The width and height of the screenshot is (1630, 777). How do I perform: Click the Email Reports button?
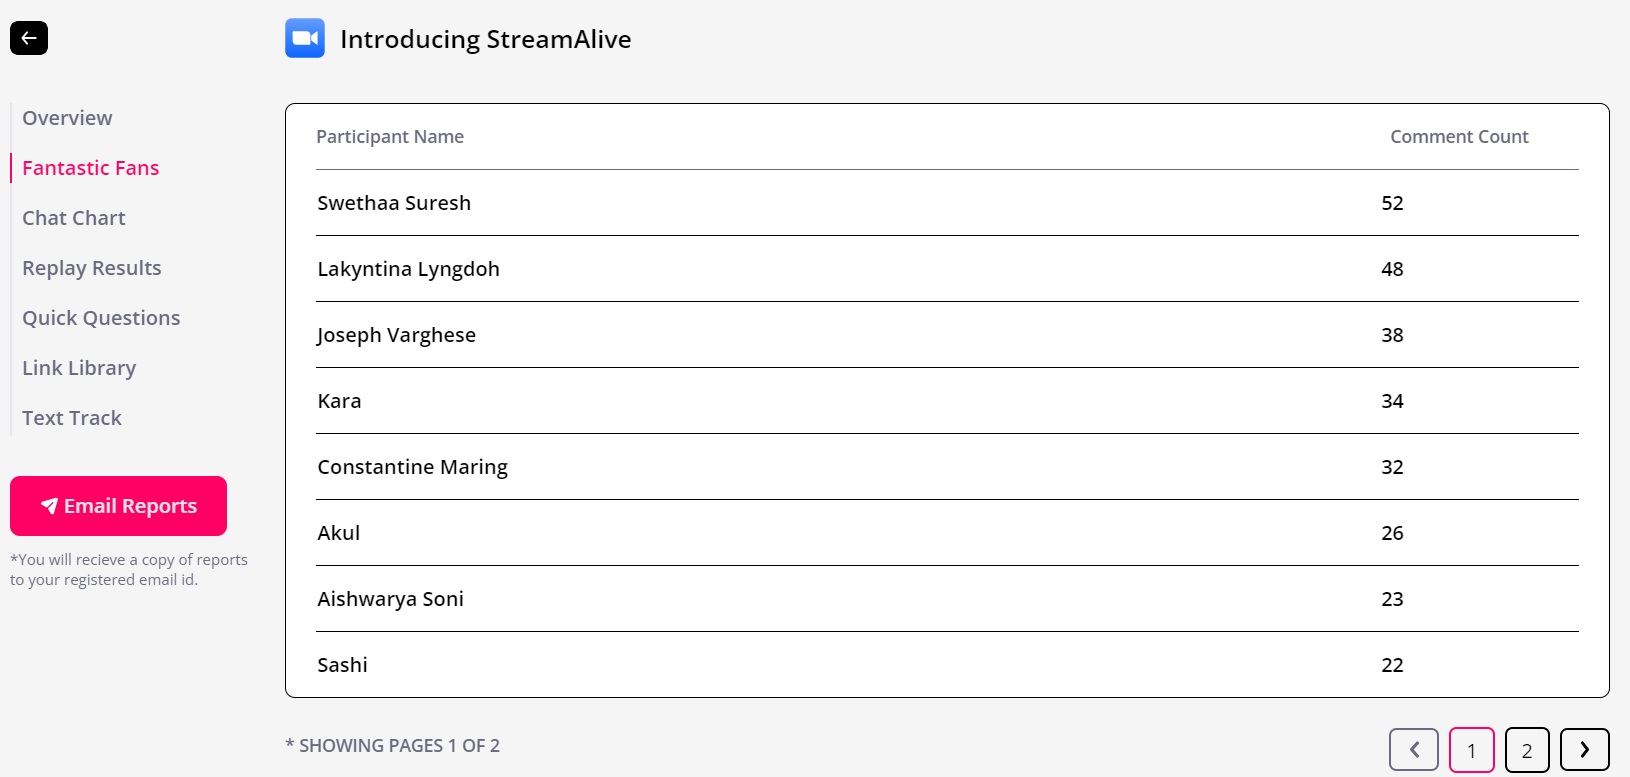tap(118, 506)
